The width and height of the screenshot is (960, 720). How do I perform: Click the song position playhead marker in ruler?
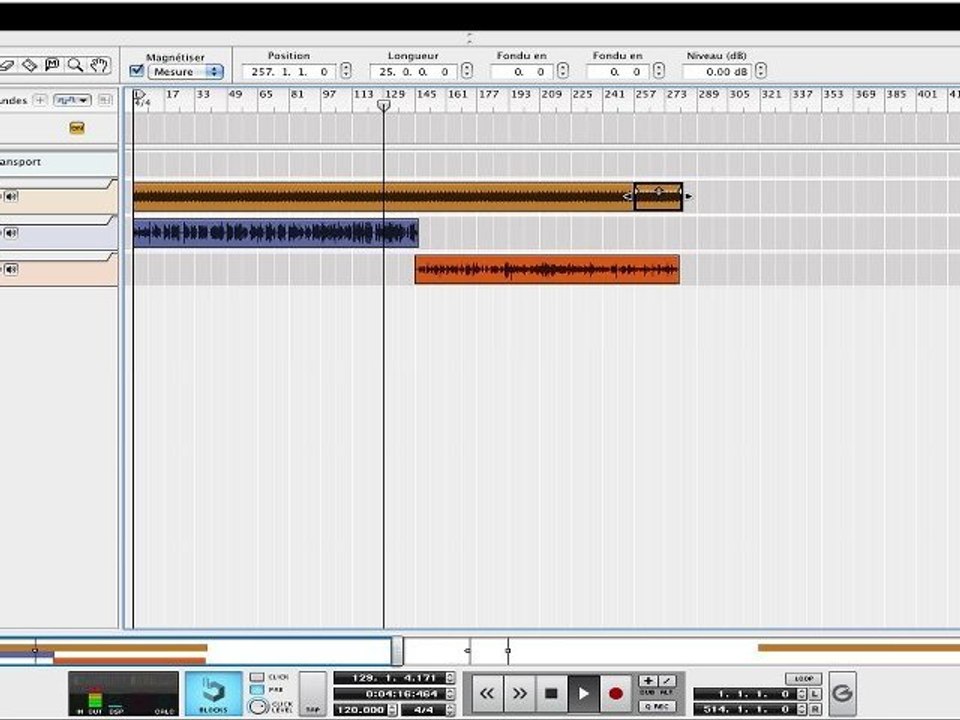(x=384, y=105)
